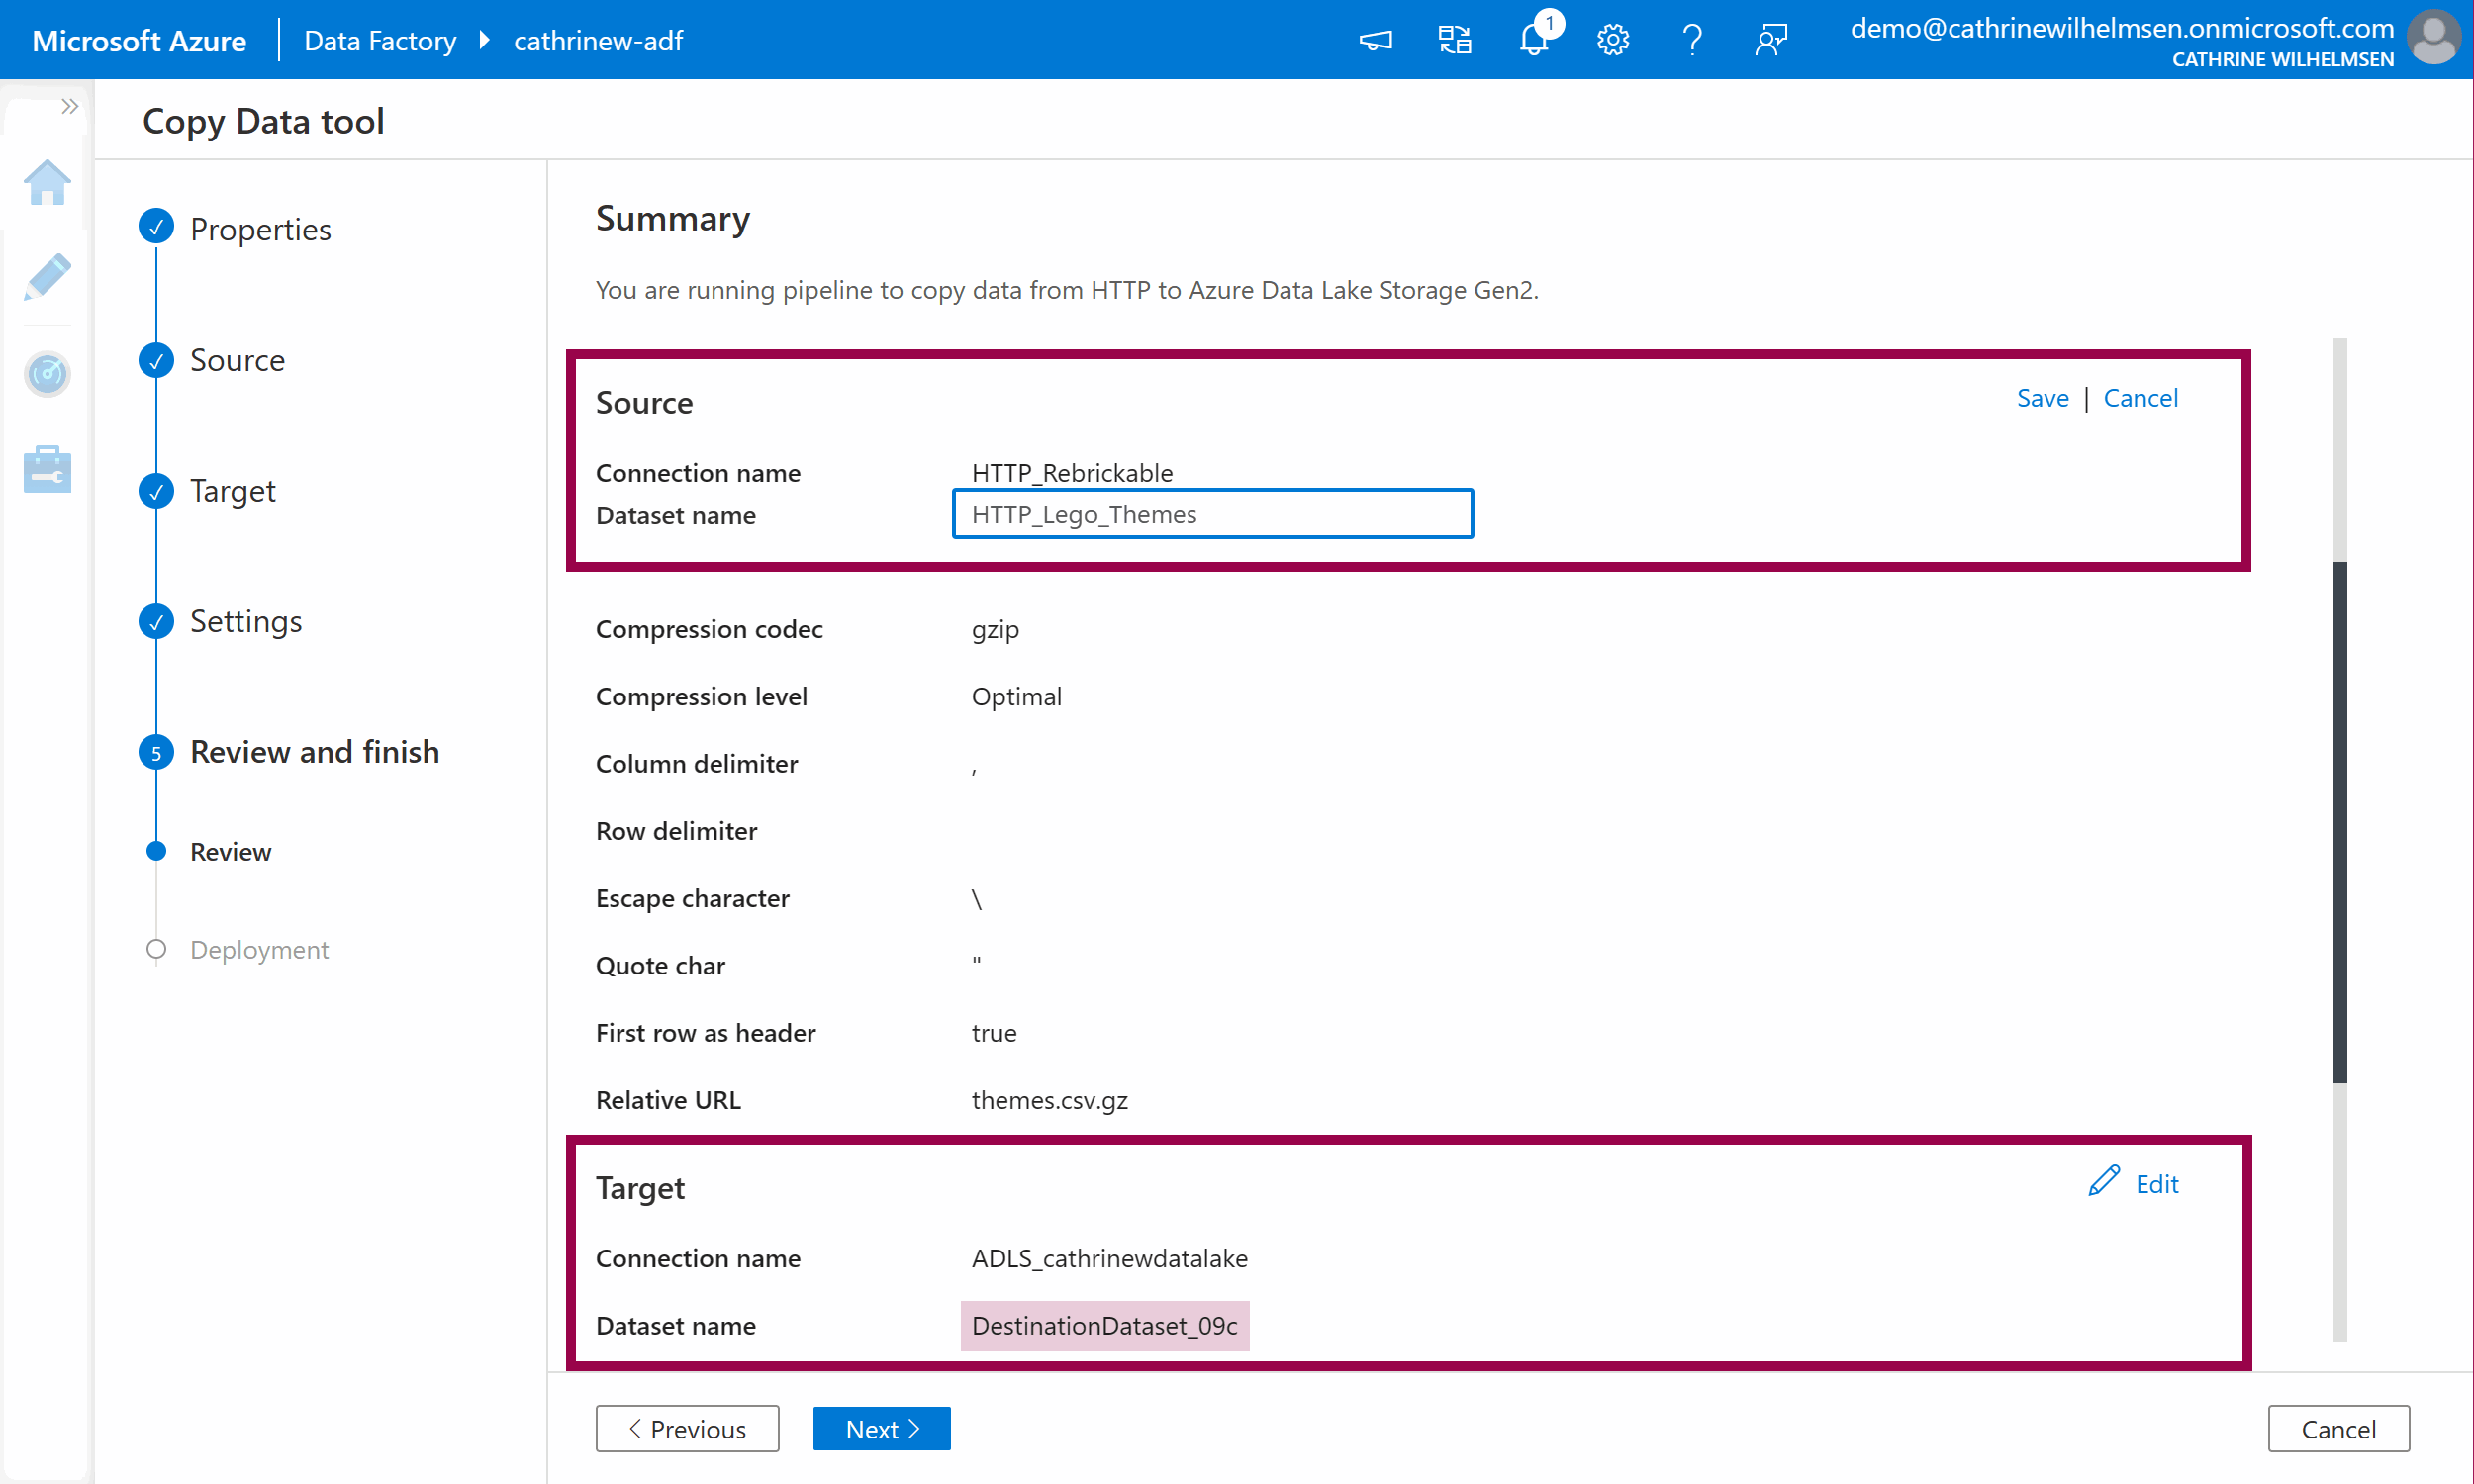Image resolution: width=2474 pixels, height=1484 pixels.
Task: Open the Manage toolbox icon in sidebar
Action: tap(47, 469)
